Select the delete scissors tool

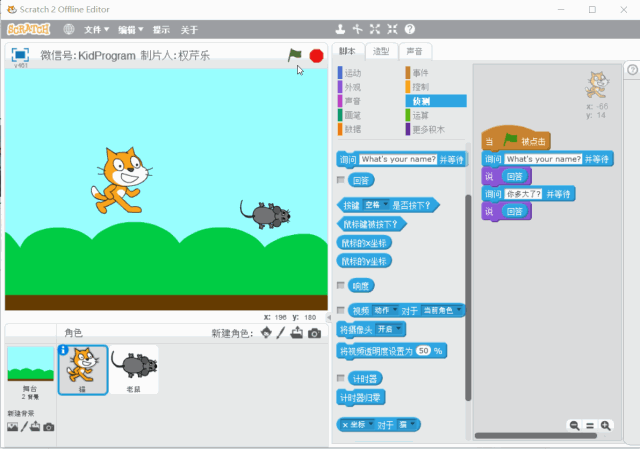click(358, 29)
